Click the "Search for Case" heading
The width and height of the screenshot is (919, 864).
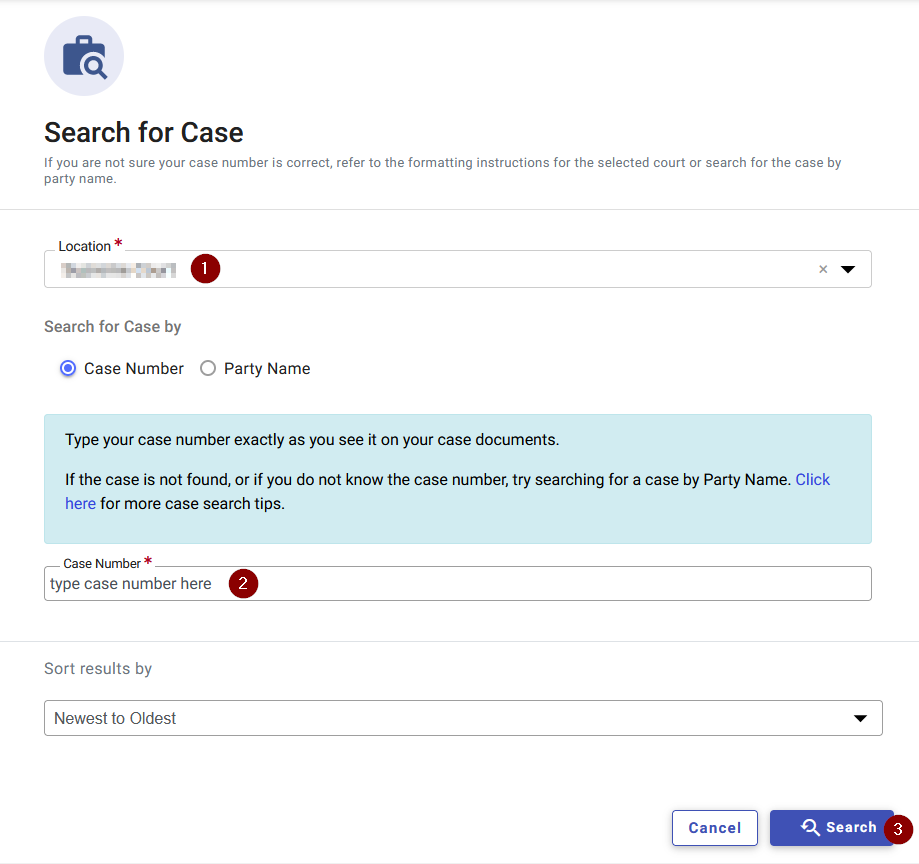(x=144, y=132)
